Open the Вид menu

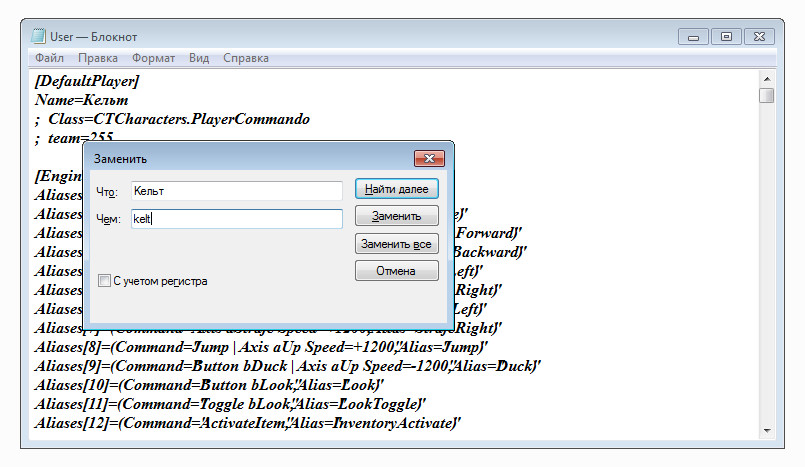(199, 58)
